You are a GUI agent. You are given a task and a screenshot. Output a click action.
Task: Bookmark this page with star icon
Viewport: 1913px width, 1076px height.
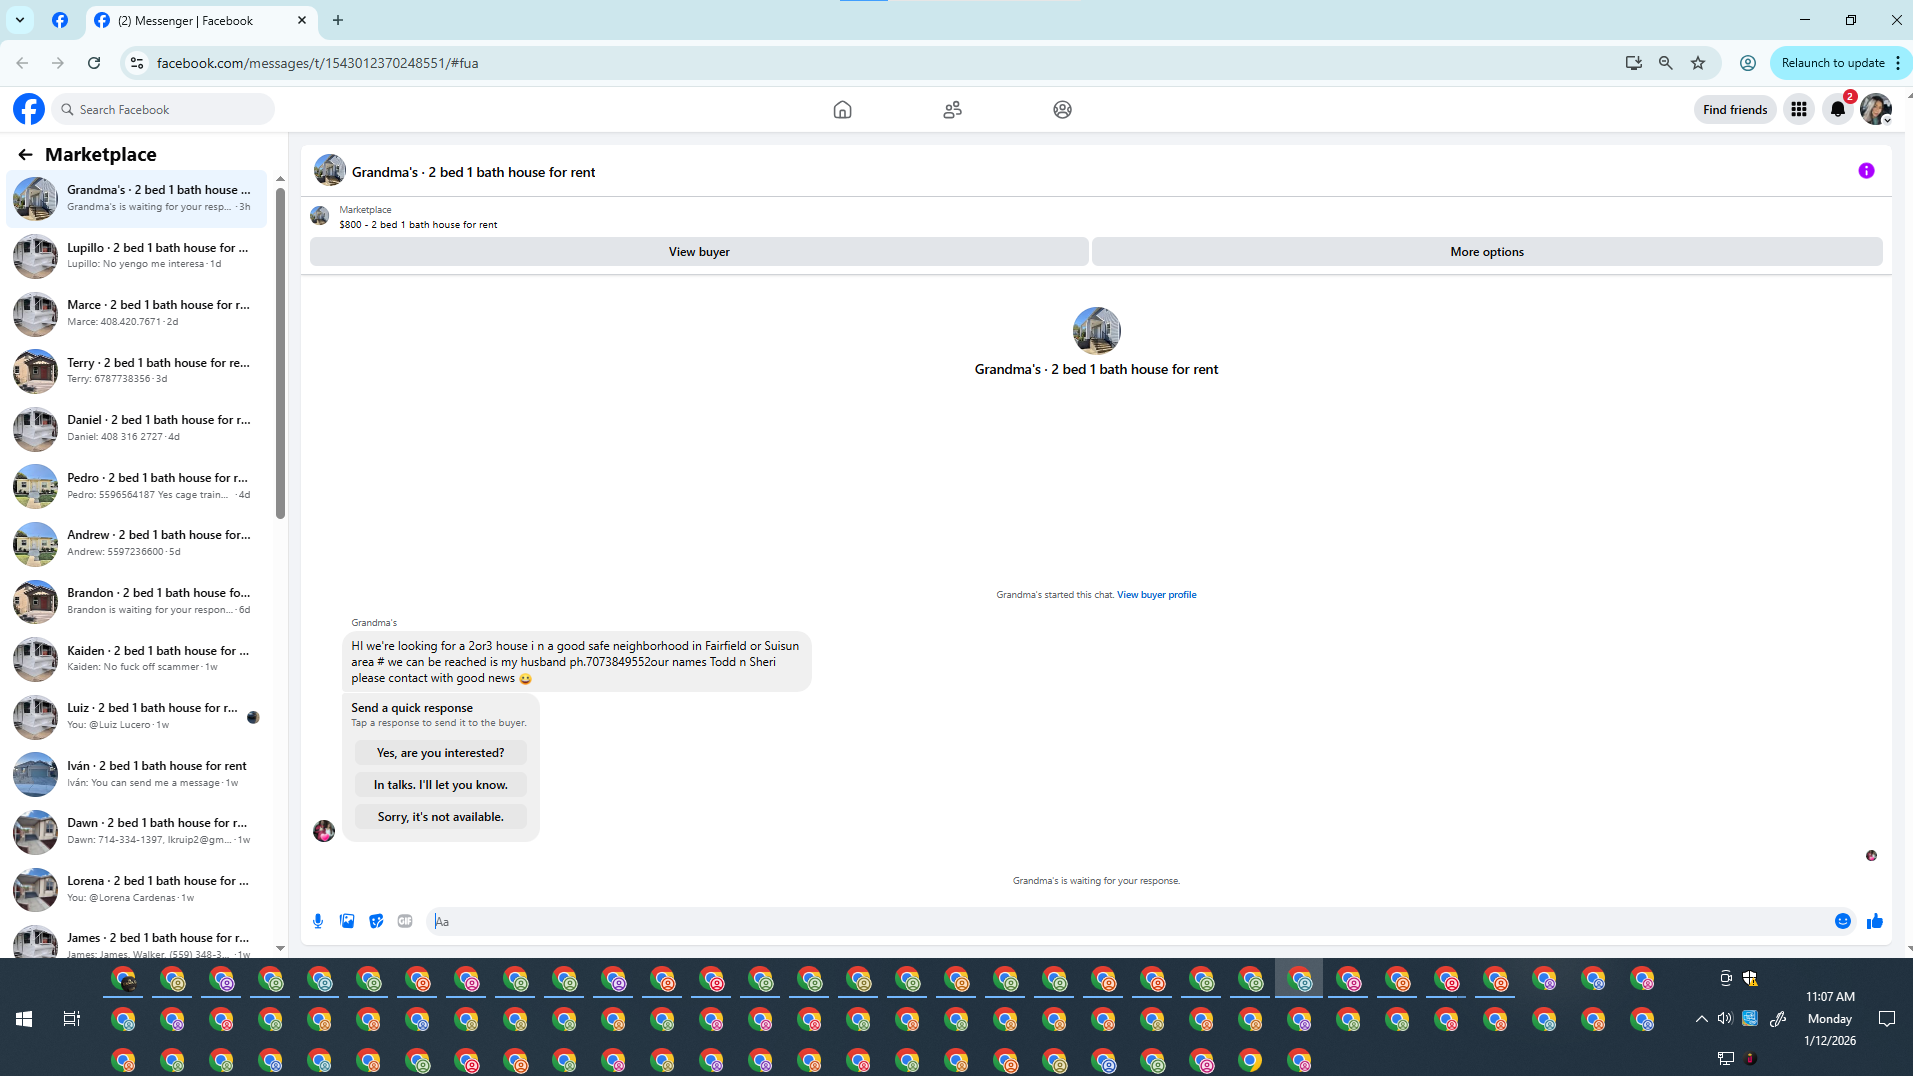(1698, 63)
